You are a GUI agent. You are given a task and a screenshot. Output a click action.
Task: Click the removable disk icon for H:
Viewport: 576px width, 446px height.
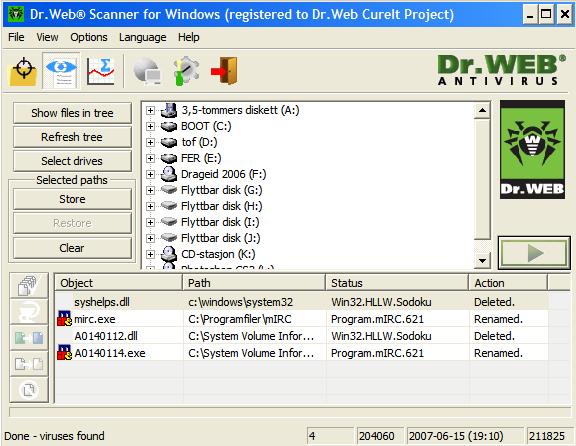point(169,206)
